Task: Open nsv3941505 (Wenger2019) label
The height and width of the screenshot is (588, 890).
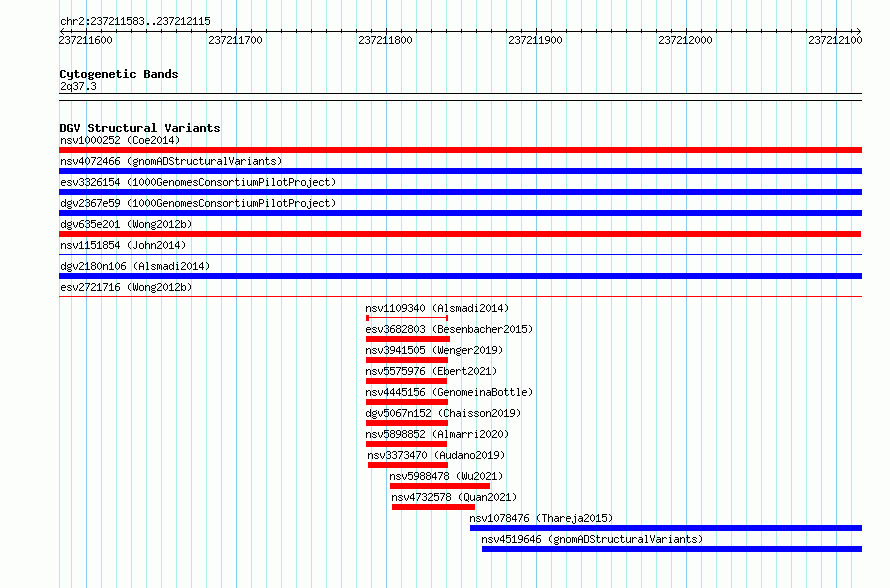Action: [434, 350]
